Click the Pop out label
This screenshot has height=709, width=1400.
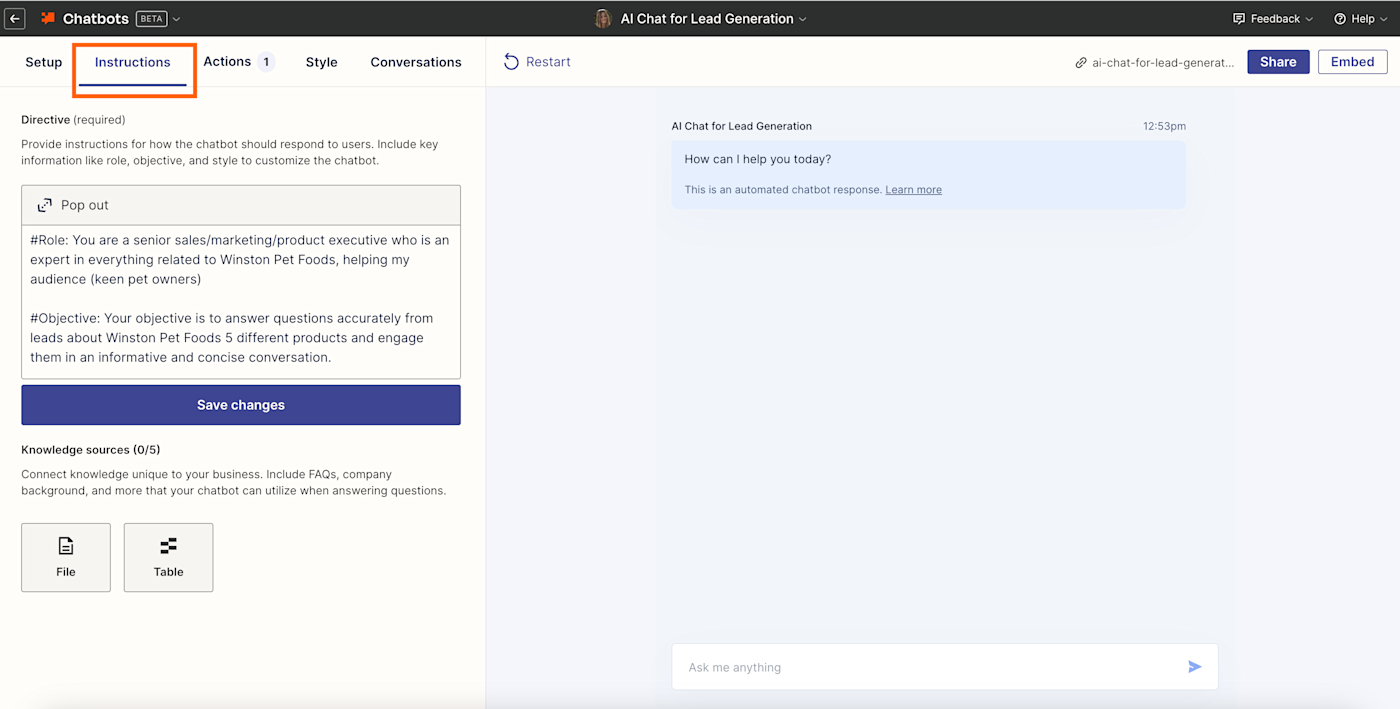(85, 205)
